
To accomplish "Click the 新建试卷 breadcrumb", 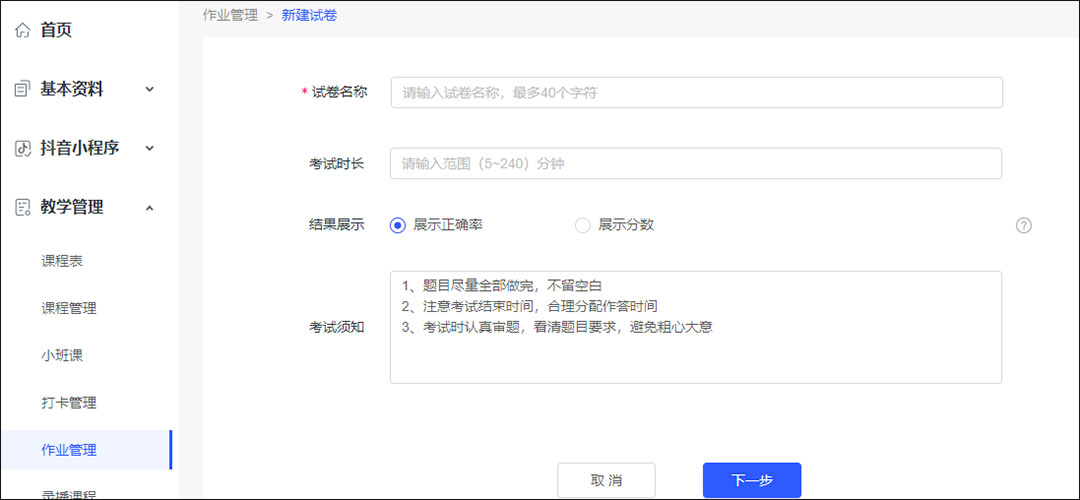I will click(309, 15).
